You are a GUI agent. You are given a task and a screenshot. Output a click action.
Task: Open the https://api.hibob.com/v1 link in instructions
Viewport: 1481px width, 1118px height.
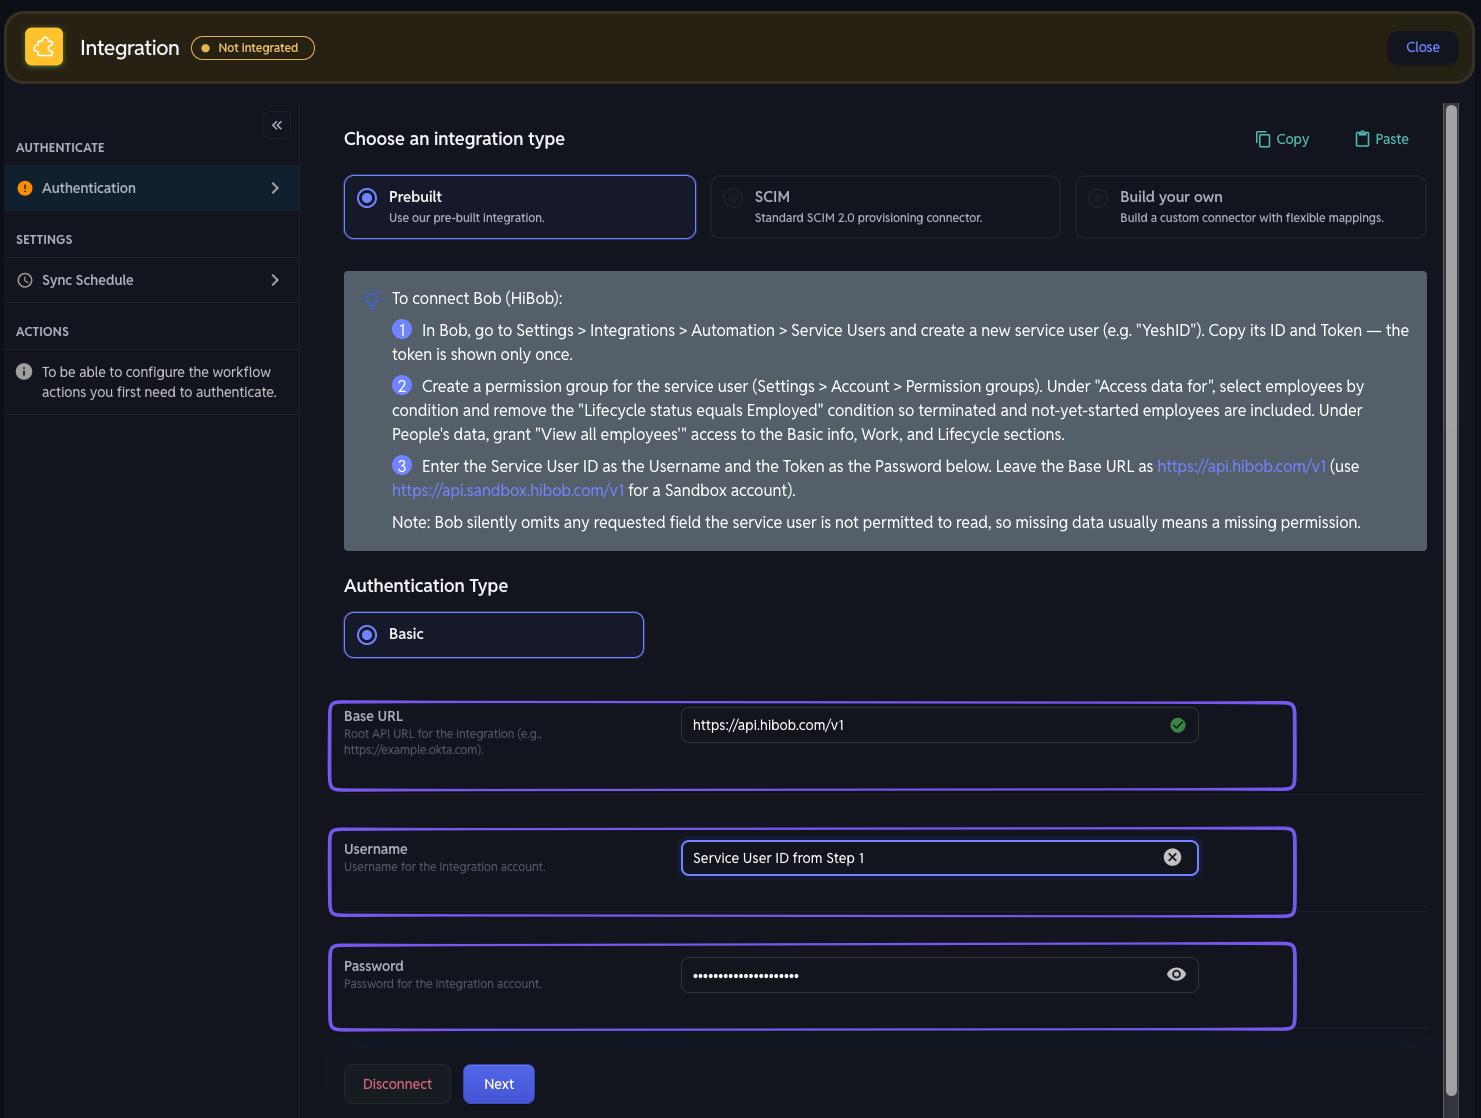[x=1241, y=466]
